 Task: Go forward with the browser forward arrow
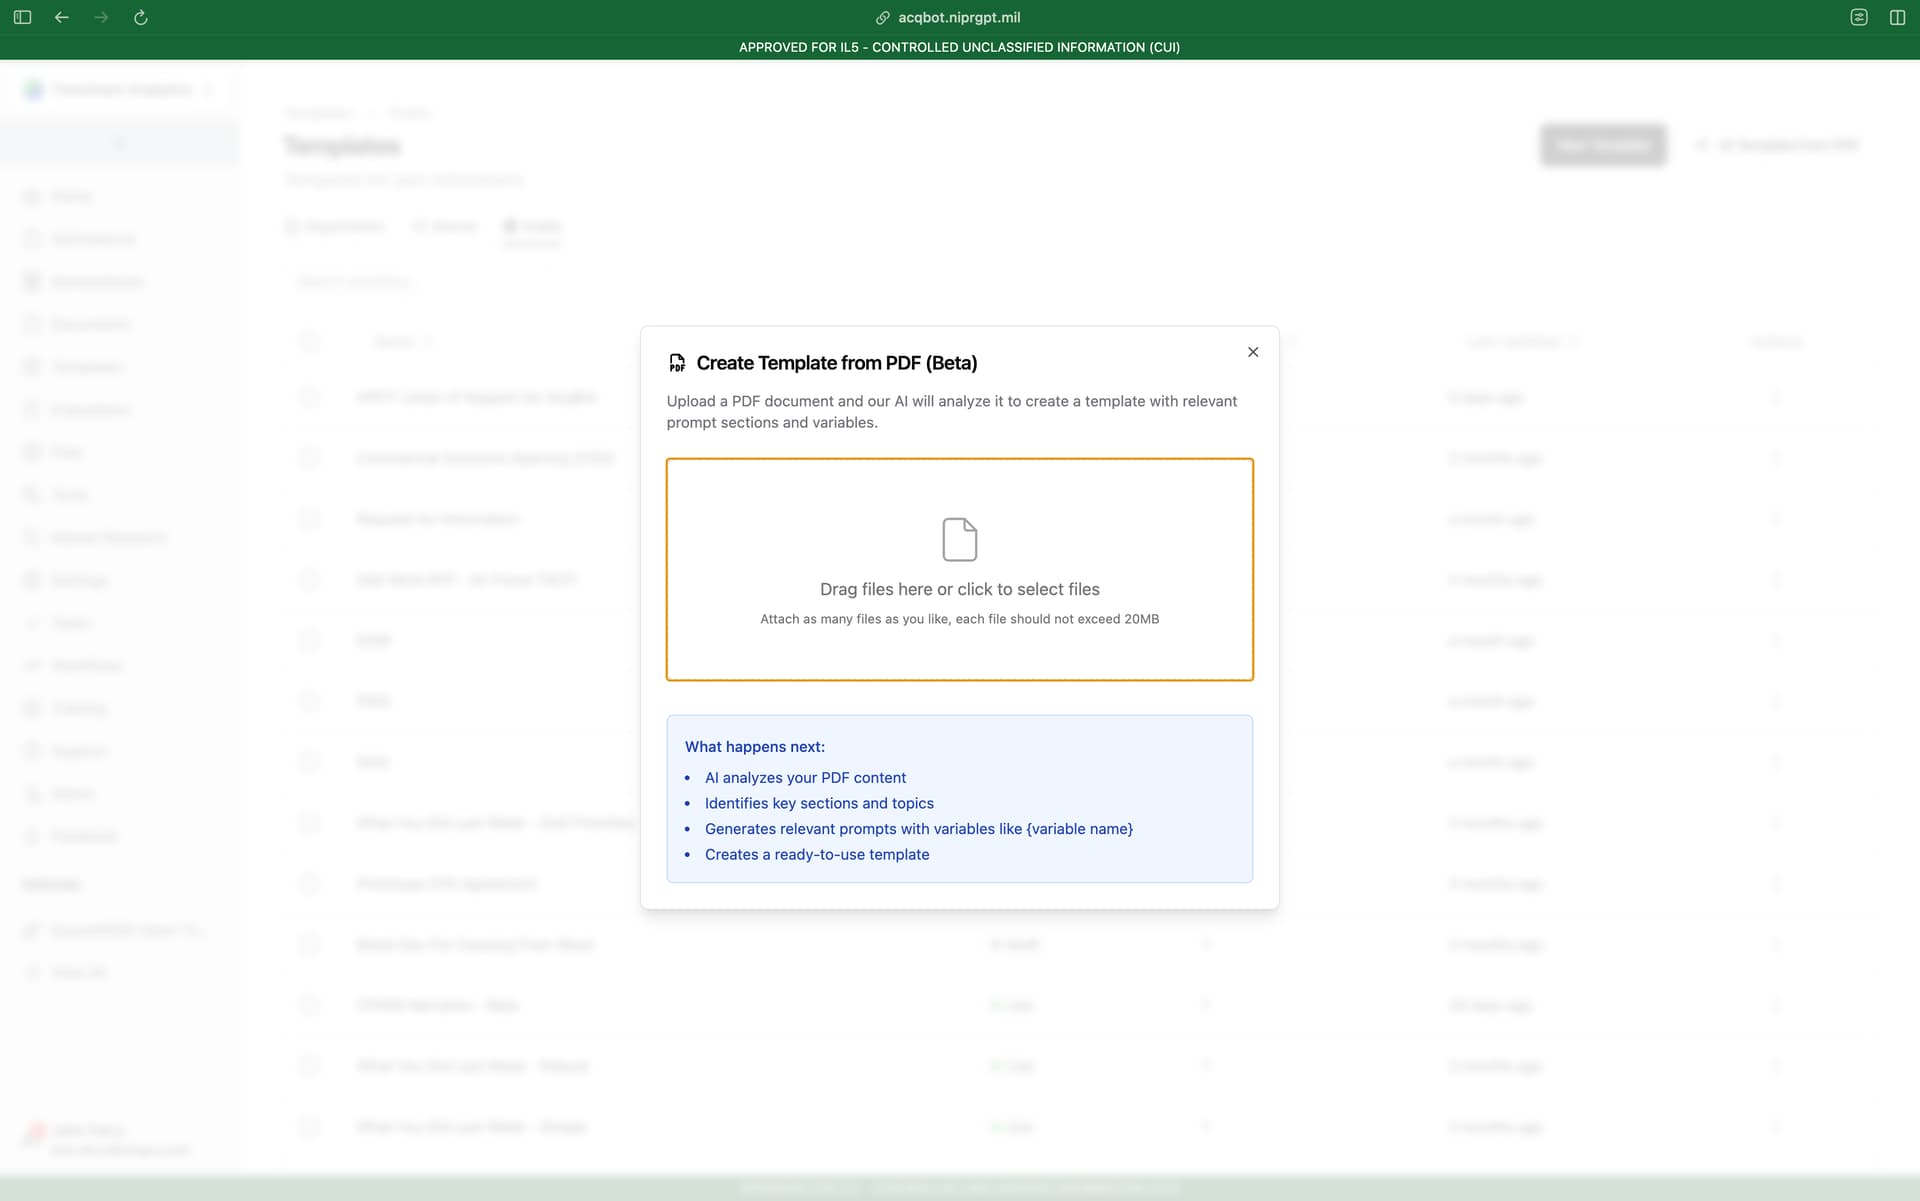(101, 17)
